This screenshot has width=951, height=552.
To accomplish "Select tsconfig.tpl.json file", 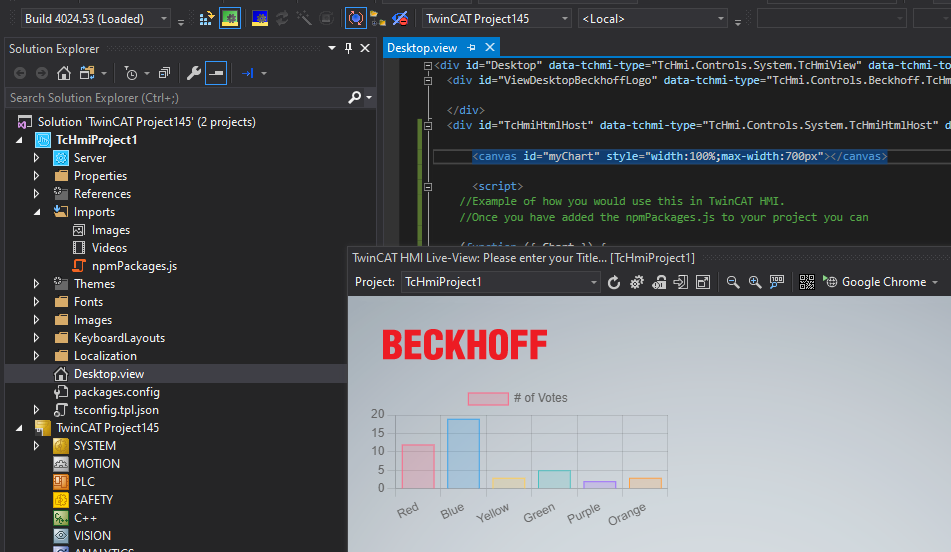I will [116, 410].
